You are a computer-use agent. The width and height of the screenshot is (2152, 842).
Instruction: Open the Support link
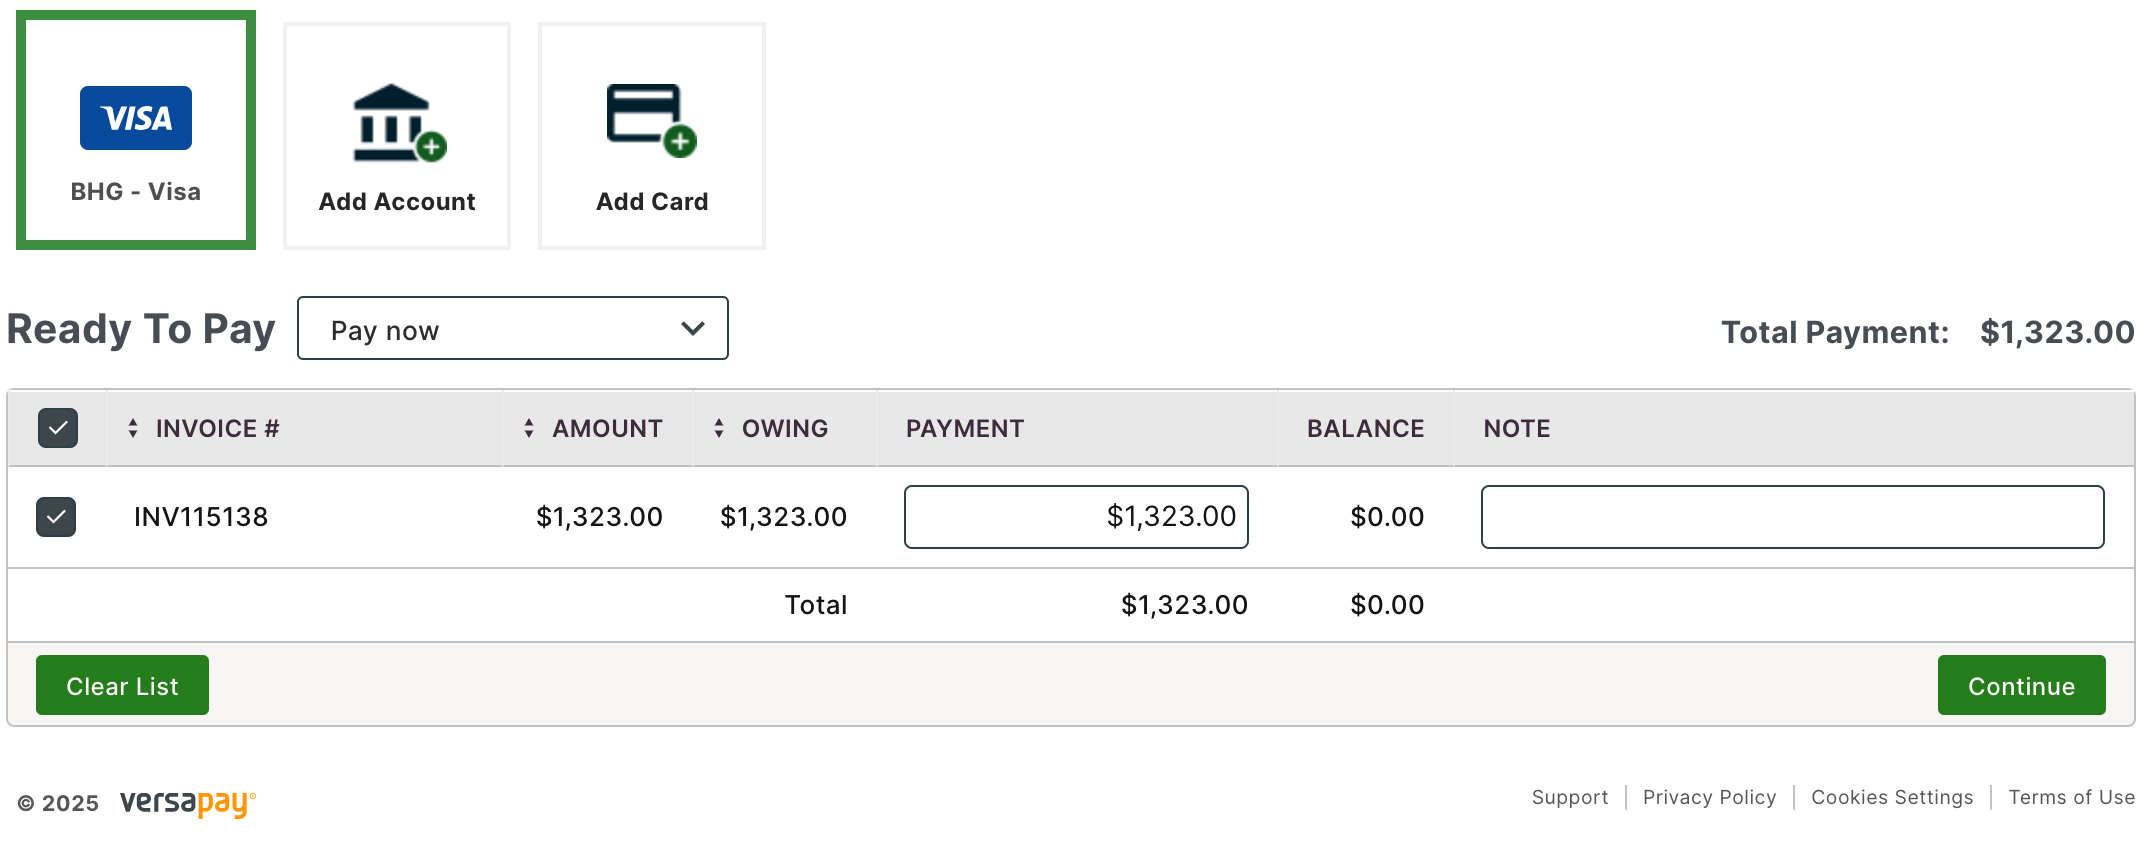pyautogui.click(x=1570, y=797)
